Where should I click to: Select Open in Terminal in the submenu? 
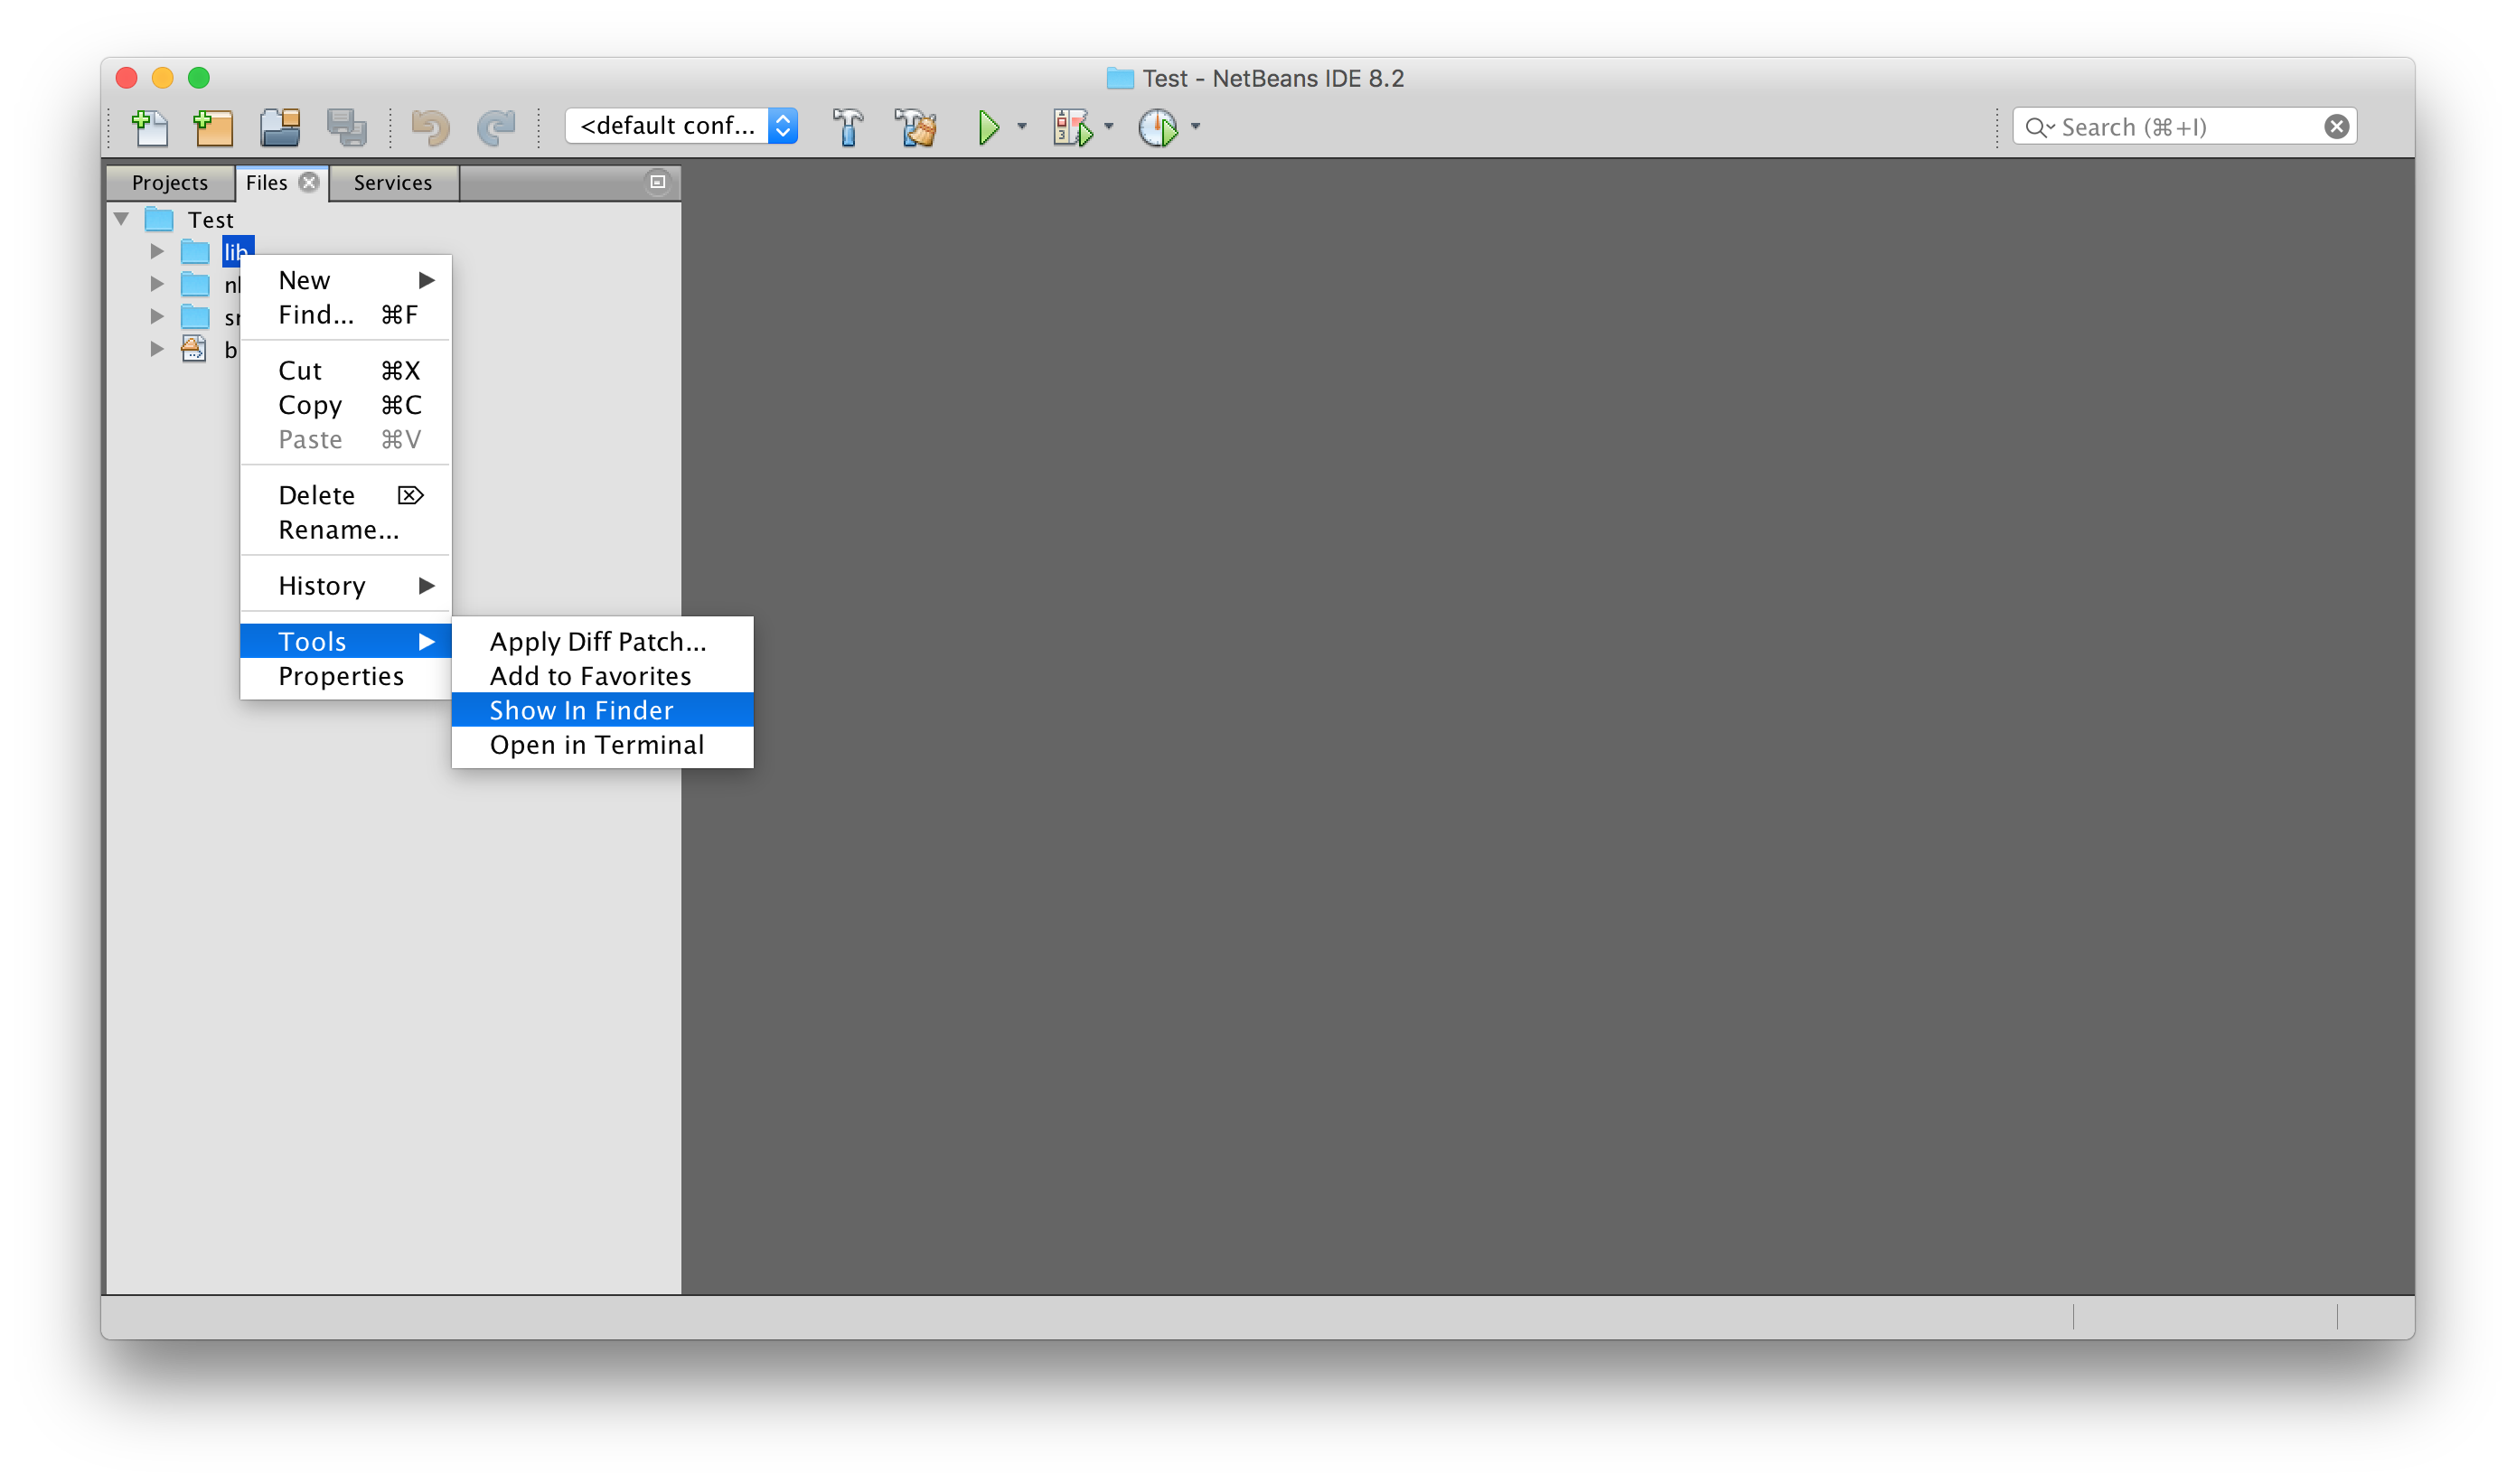[x=602, y=745]
